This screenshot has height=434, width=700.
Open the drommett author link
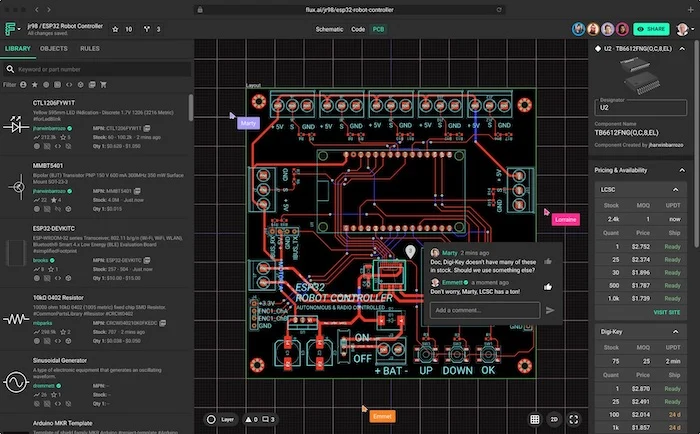pos(44,385)
